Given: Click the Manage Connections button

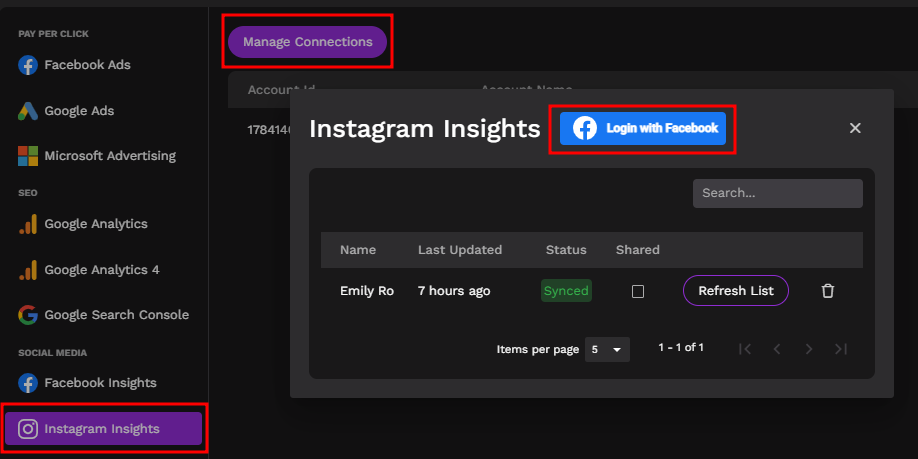Looking at the screenshot, I should 307,42.
